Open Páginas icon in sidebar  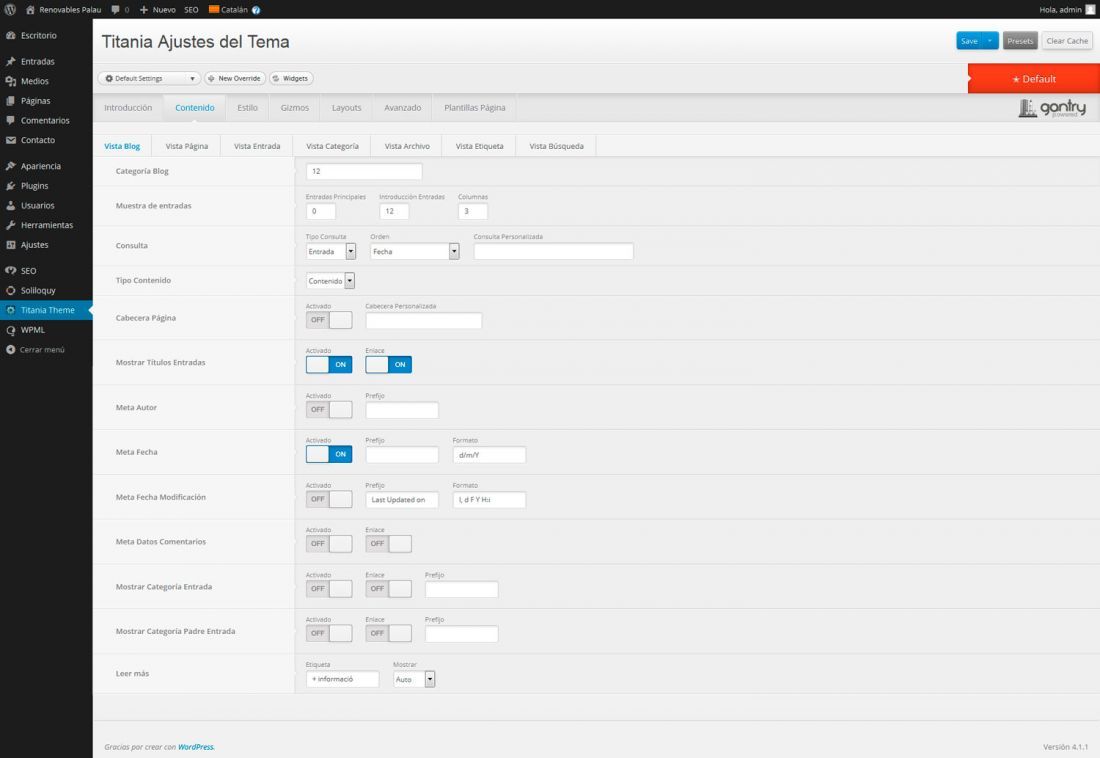click(11, 101)
